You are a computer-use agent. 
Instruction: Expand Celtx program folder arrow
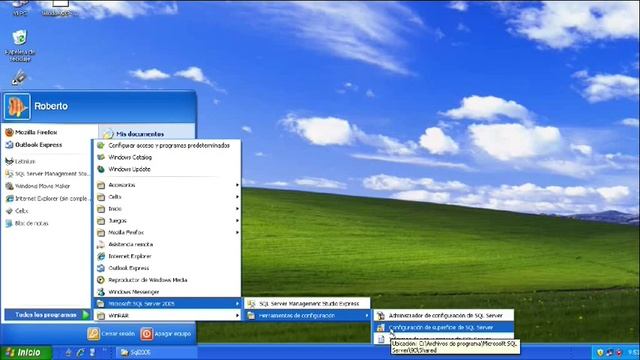[237, 197]
